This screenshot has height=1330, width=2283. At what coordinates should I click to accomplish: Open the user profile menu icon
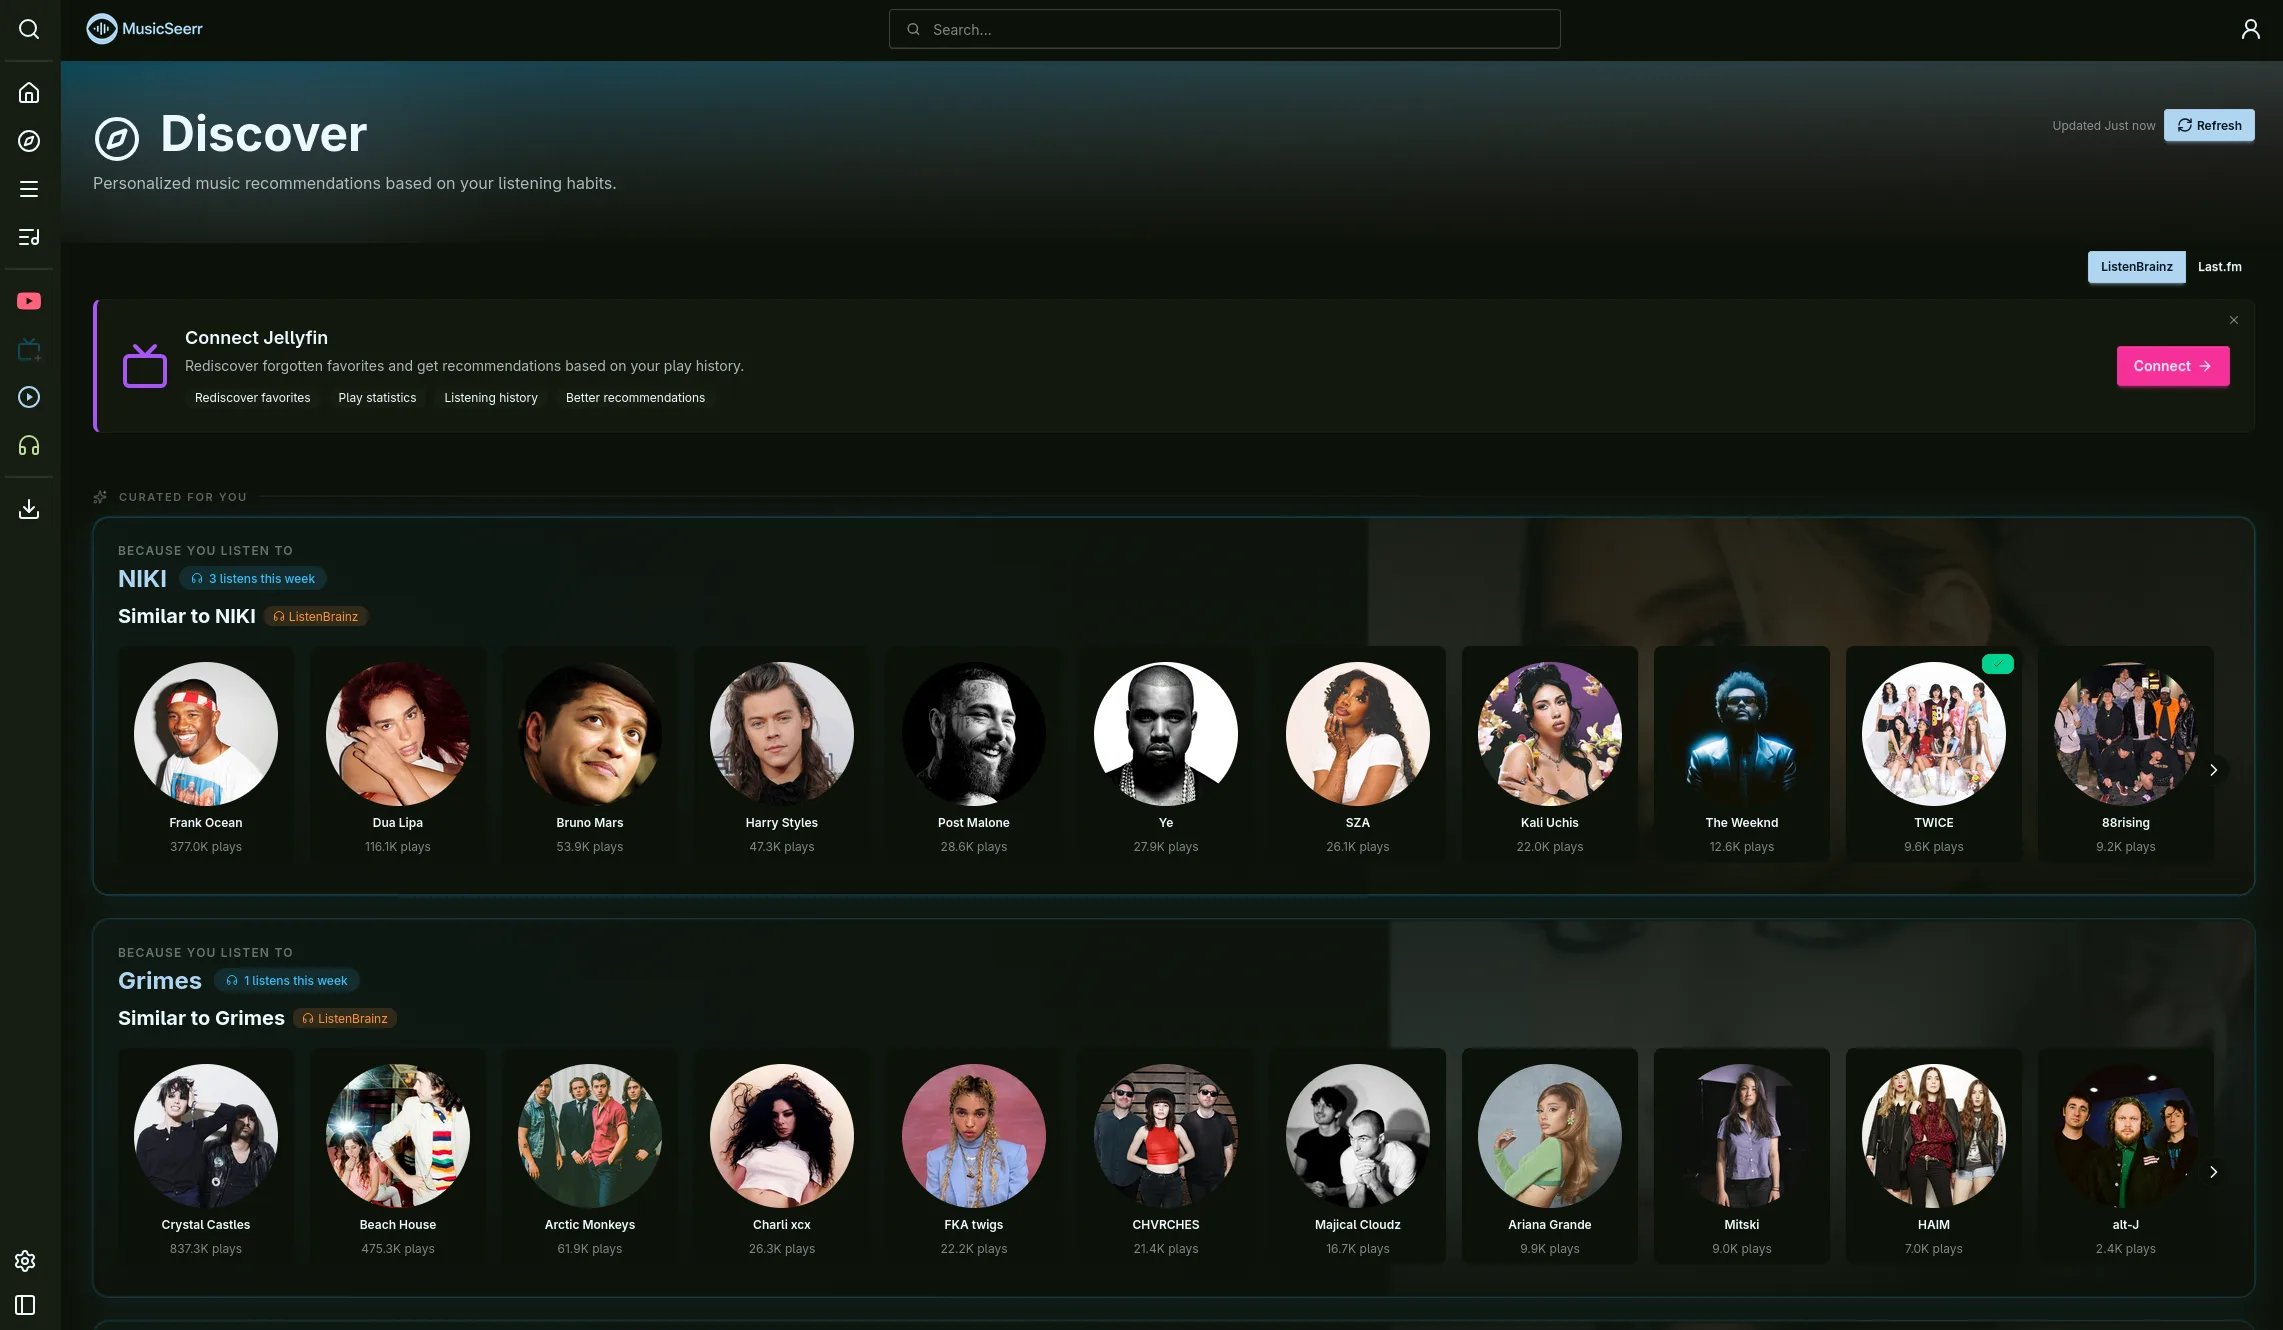[x=2250, y=29]
